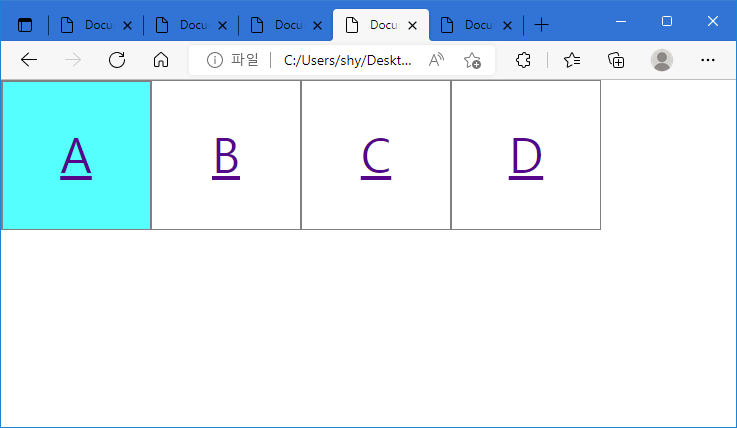
Task: Expand Settings and more ellipsis menu
Action: click(708, 60)
